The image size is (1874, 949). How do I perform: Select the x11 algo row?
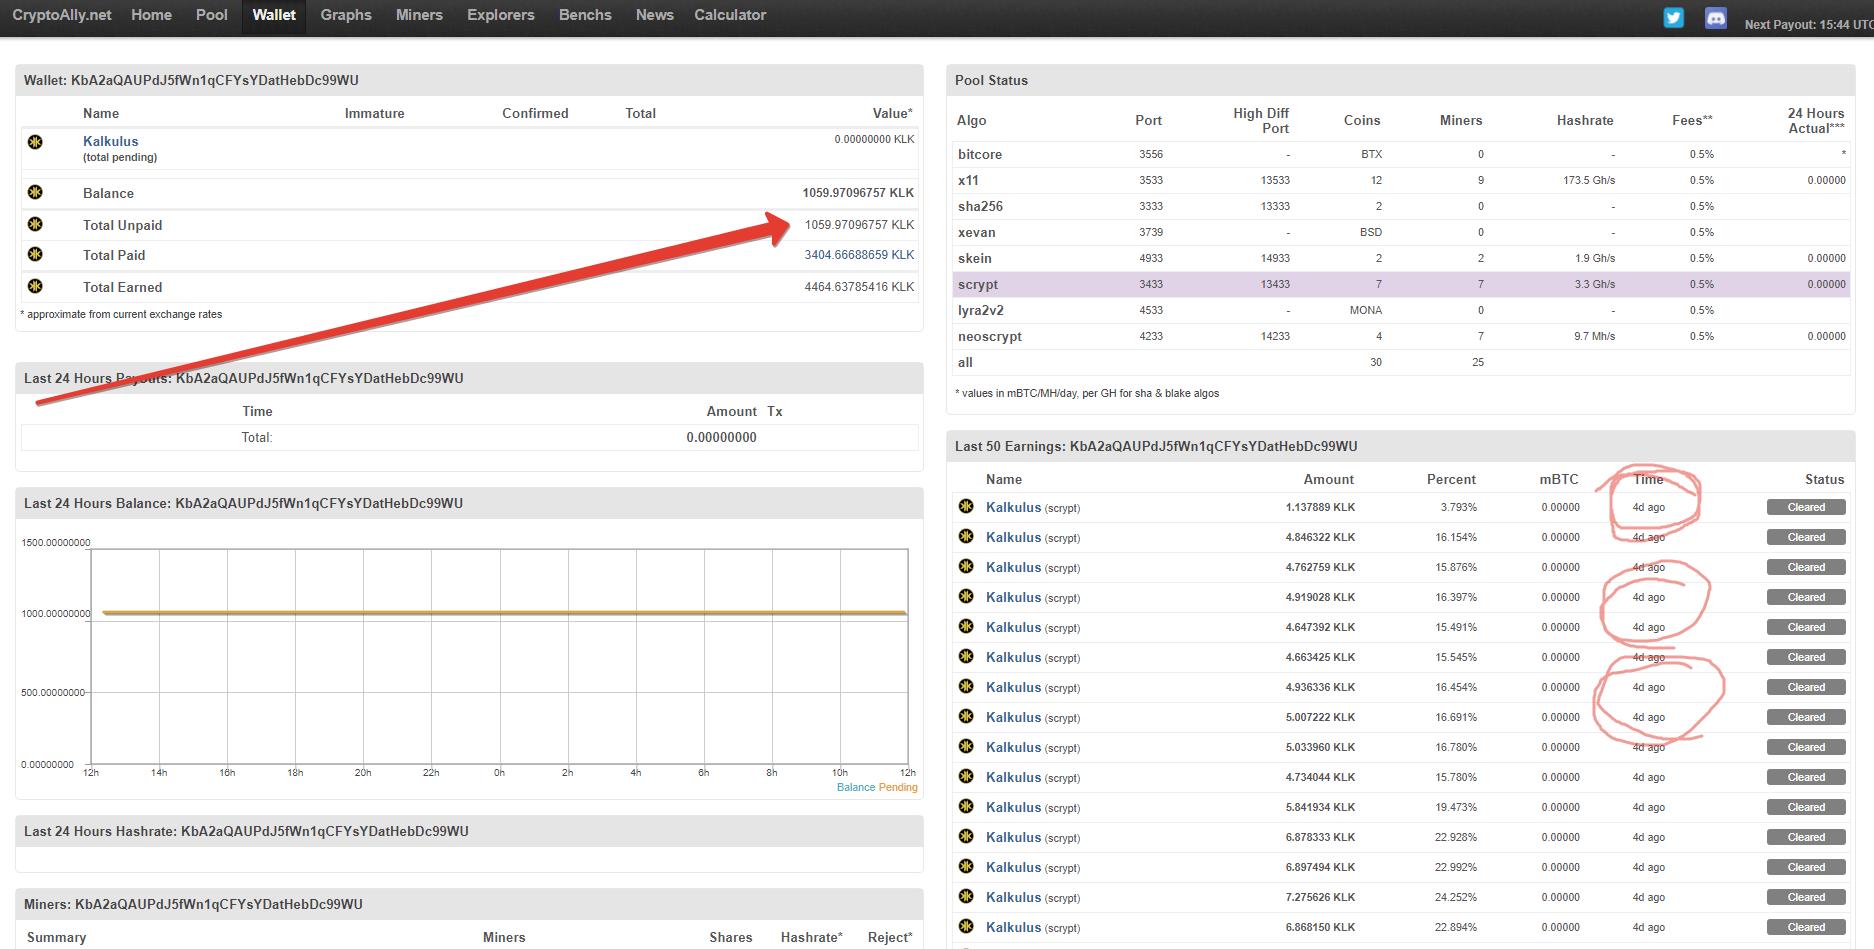click(1401, 180)
